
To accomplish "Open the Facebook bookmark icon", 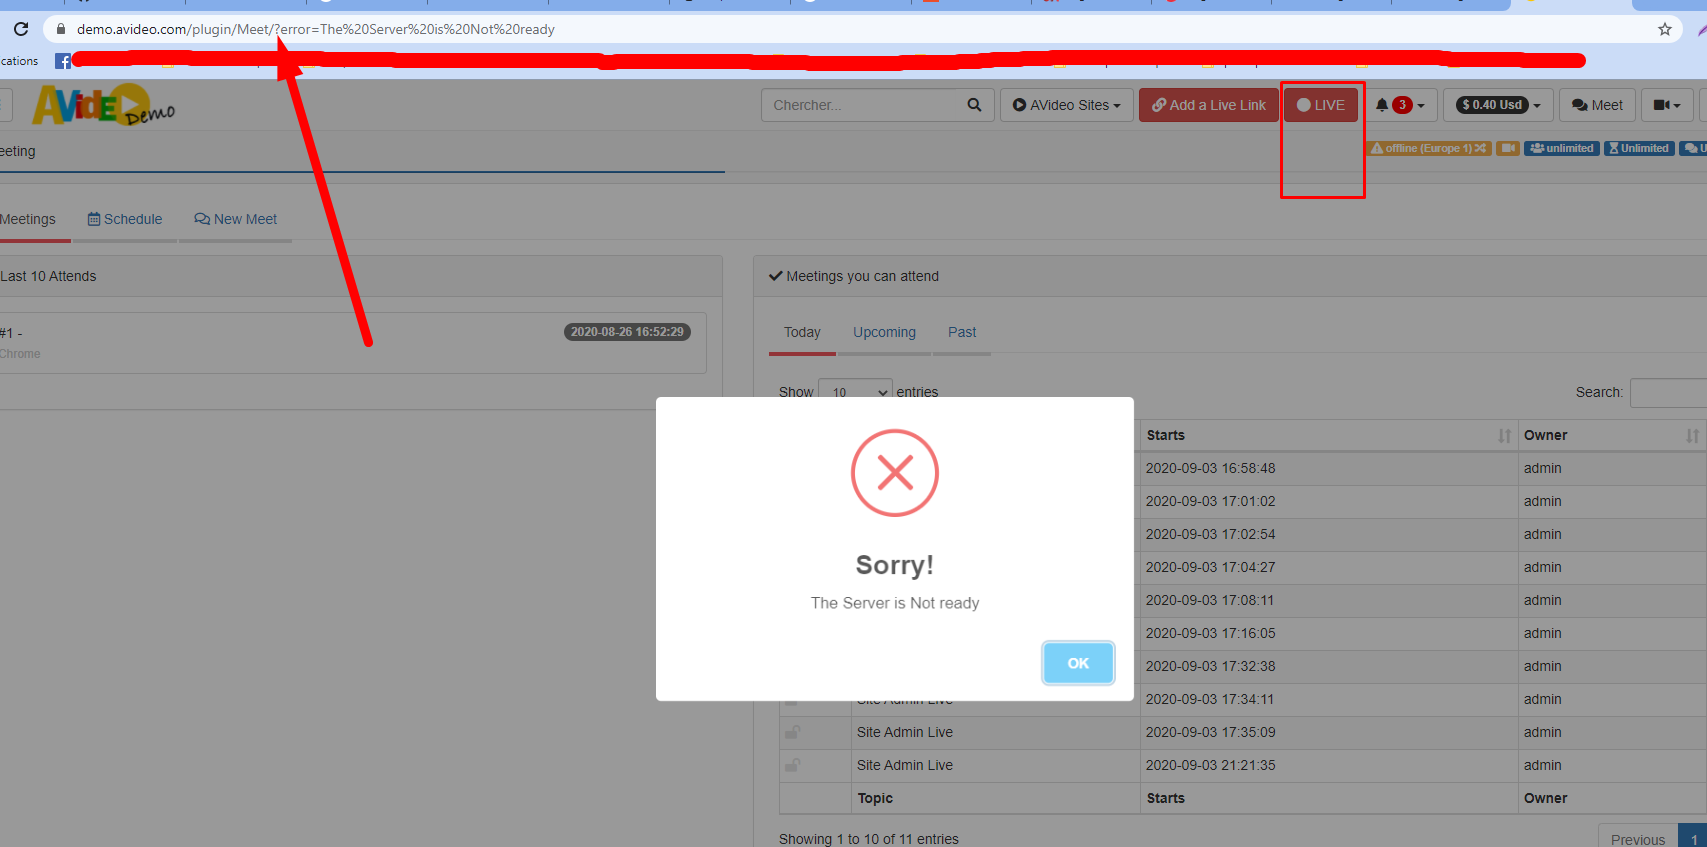I will coord(63,61).
